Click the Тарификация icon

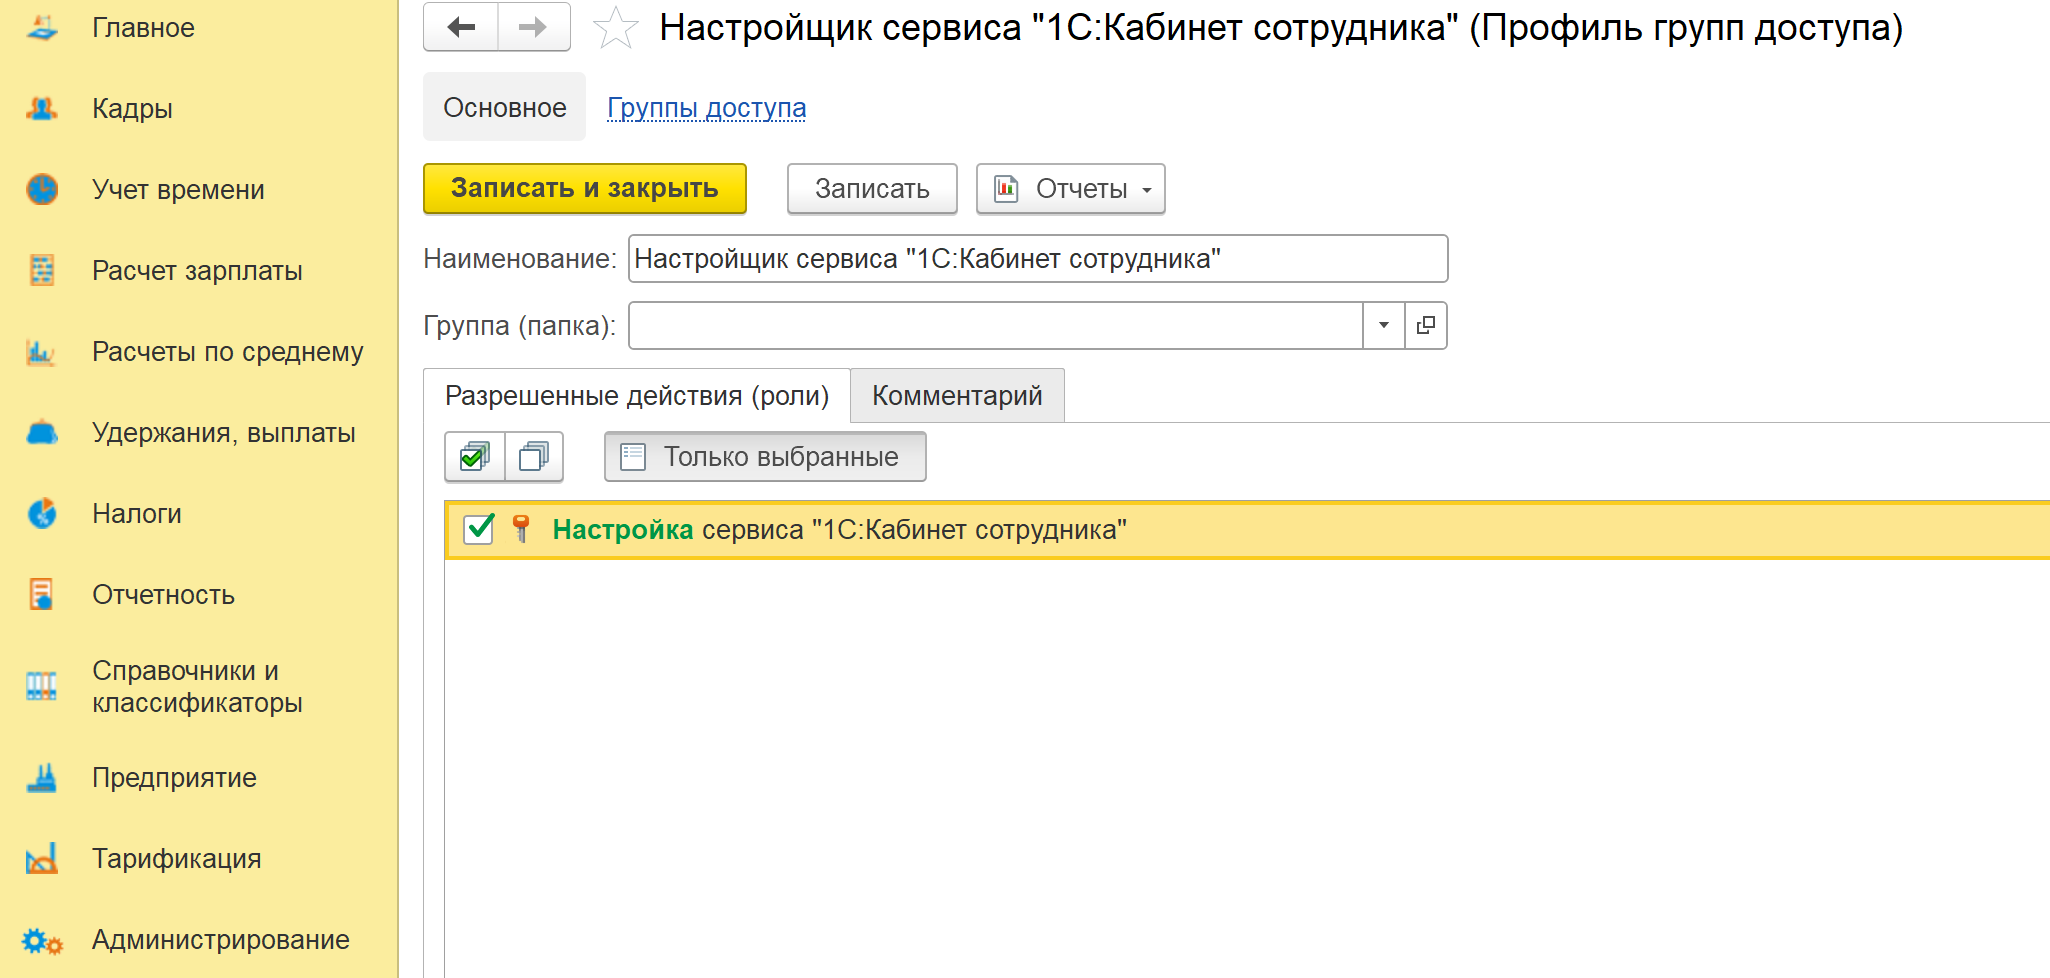pyautogui.click(x=42, y=858)
